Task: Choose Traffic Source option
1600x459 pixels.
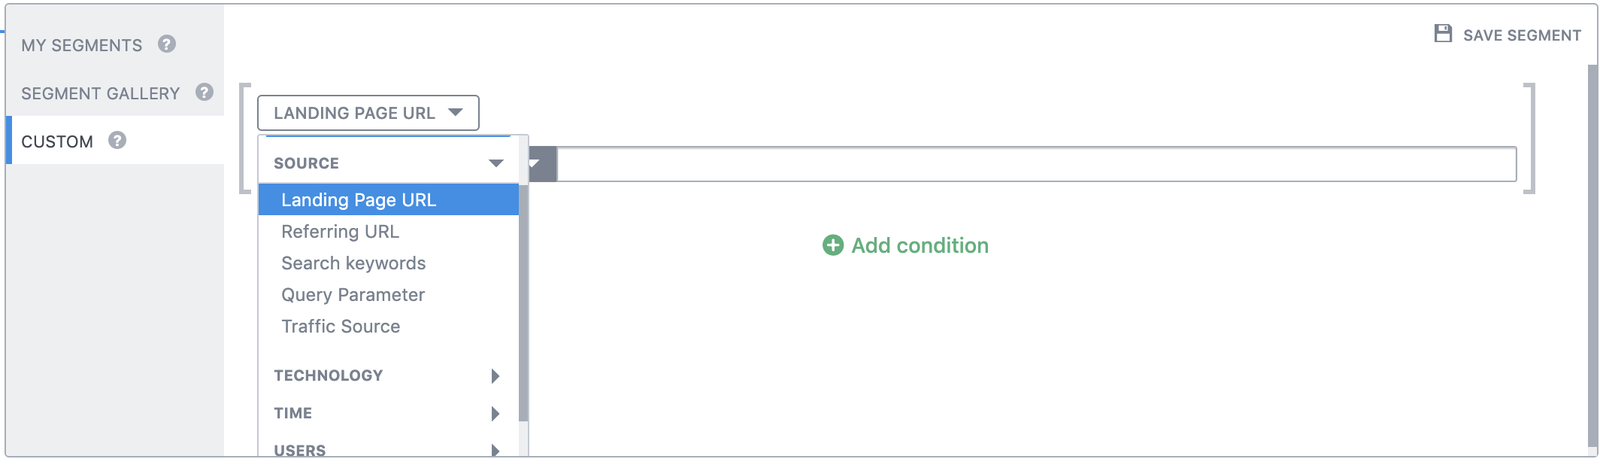Action: pyautogui.click(x=340, y=327)
